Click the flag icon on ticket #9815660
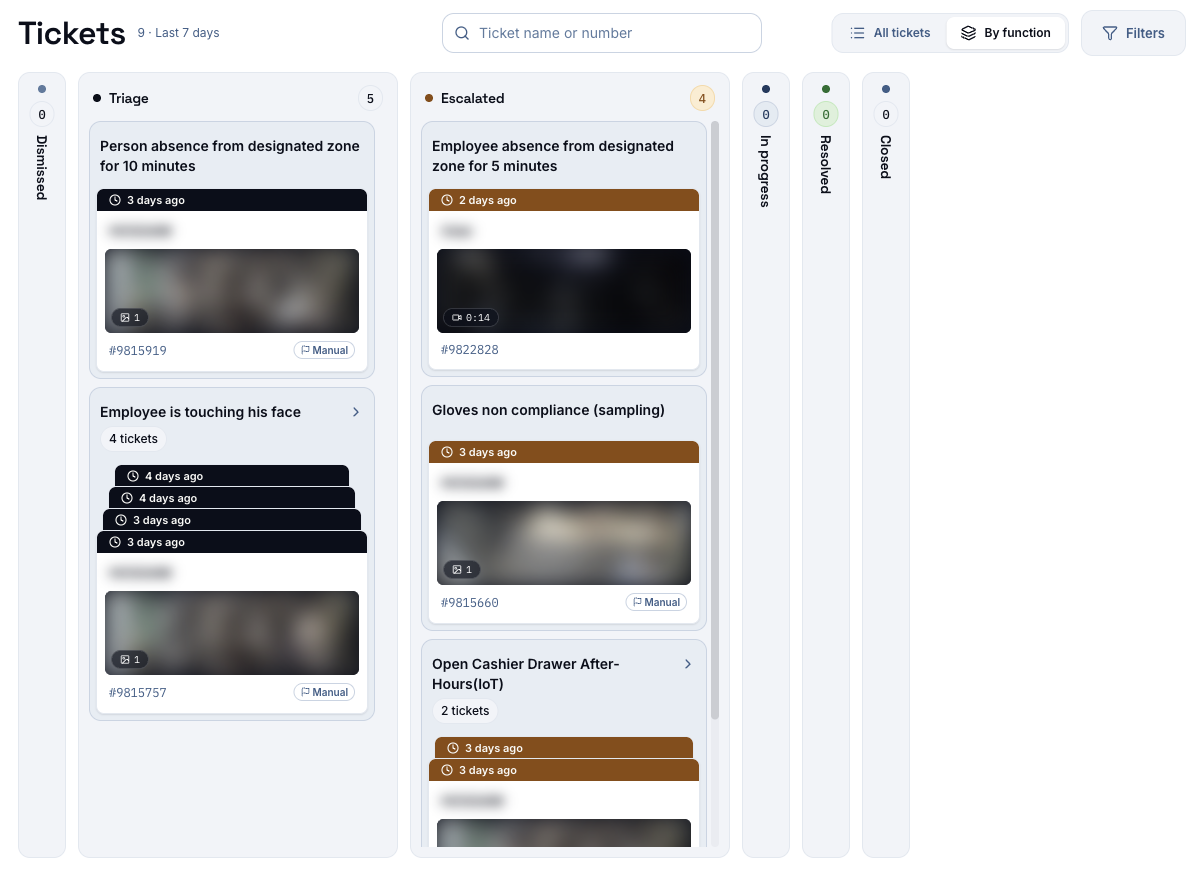 point(637,603)
